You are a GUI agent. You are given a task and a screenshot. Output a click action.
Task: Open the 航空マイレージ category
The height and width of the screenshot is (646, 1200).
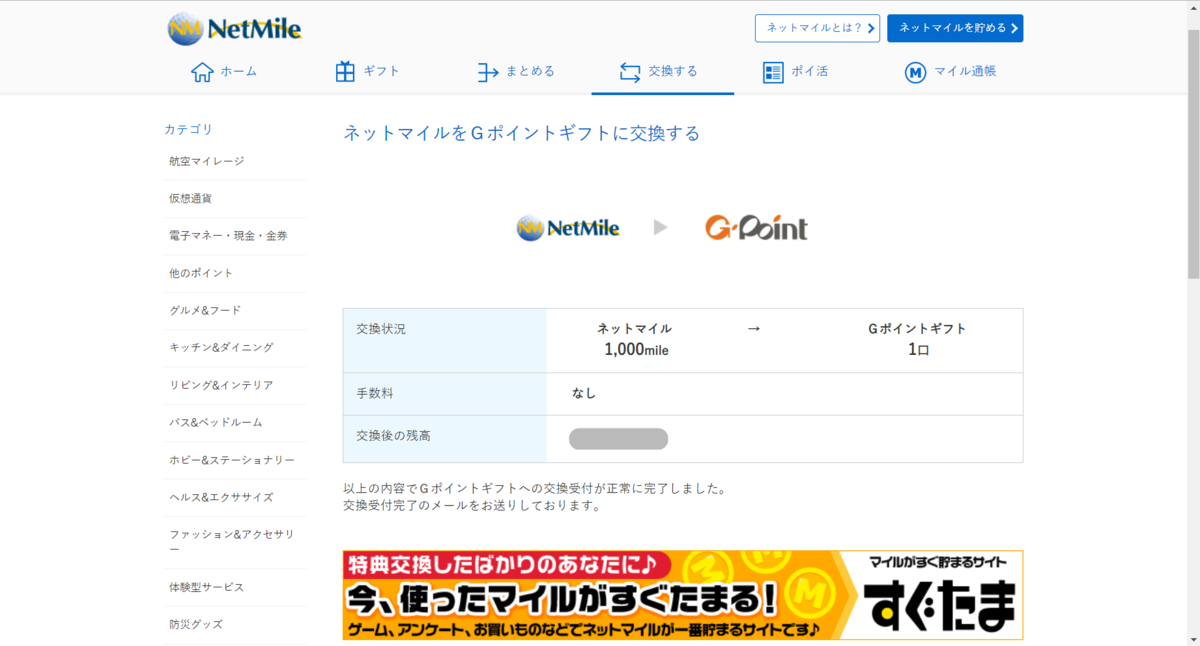coord(235,161)
